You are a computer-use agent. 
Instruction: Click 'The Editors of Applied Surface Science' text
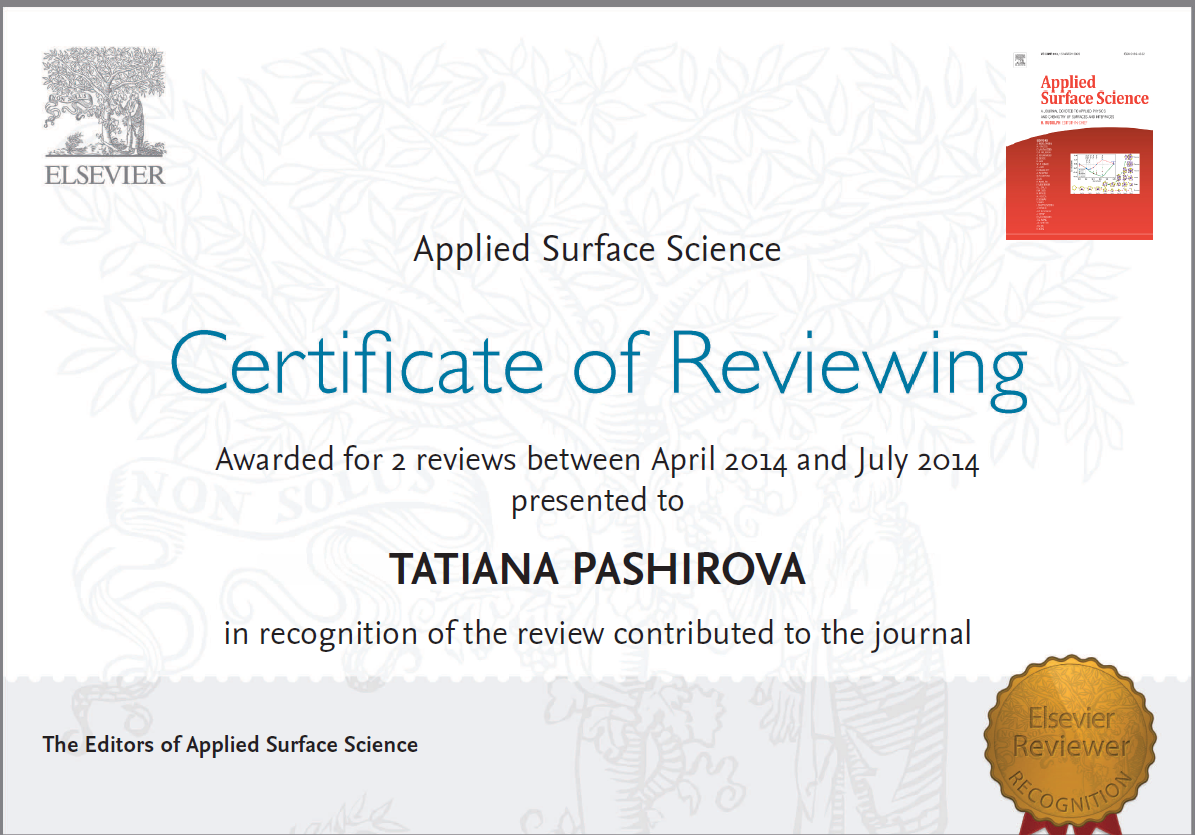[230, 744]
